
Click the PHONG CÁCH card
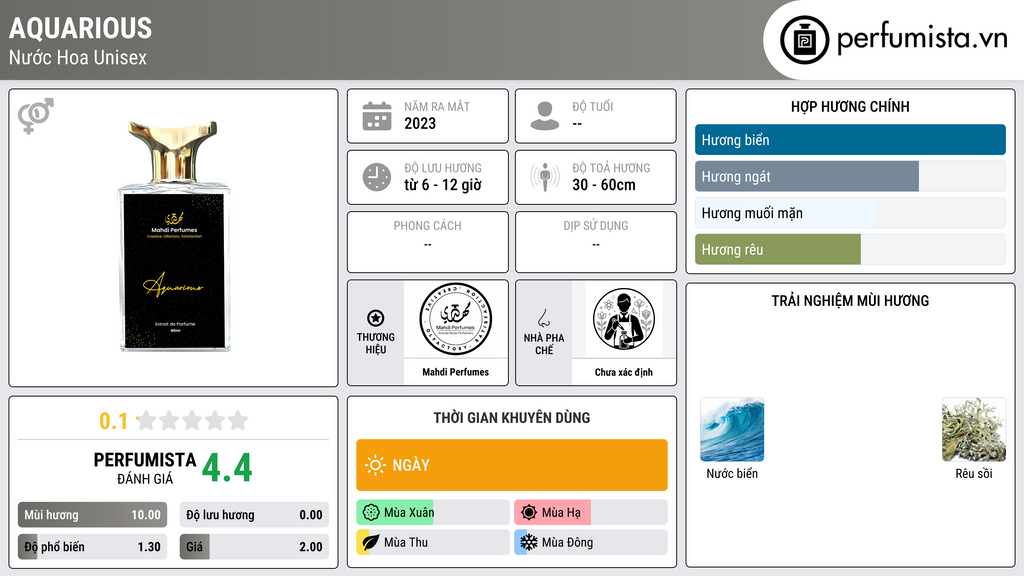428,242
